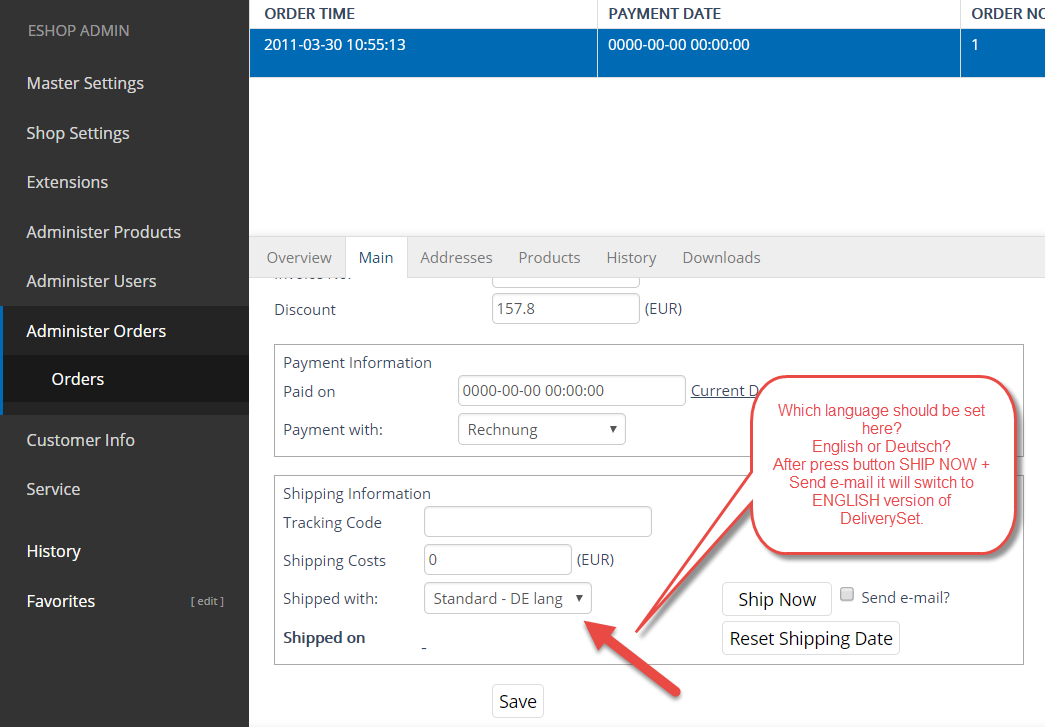Viewport: 1045px width, 727px height.
Task: Open the Shipped with dropdown
Action: pyautogui.click(x=508, y=599)
